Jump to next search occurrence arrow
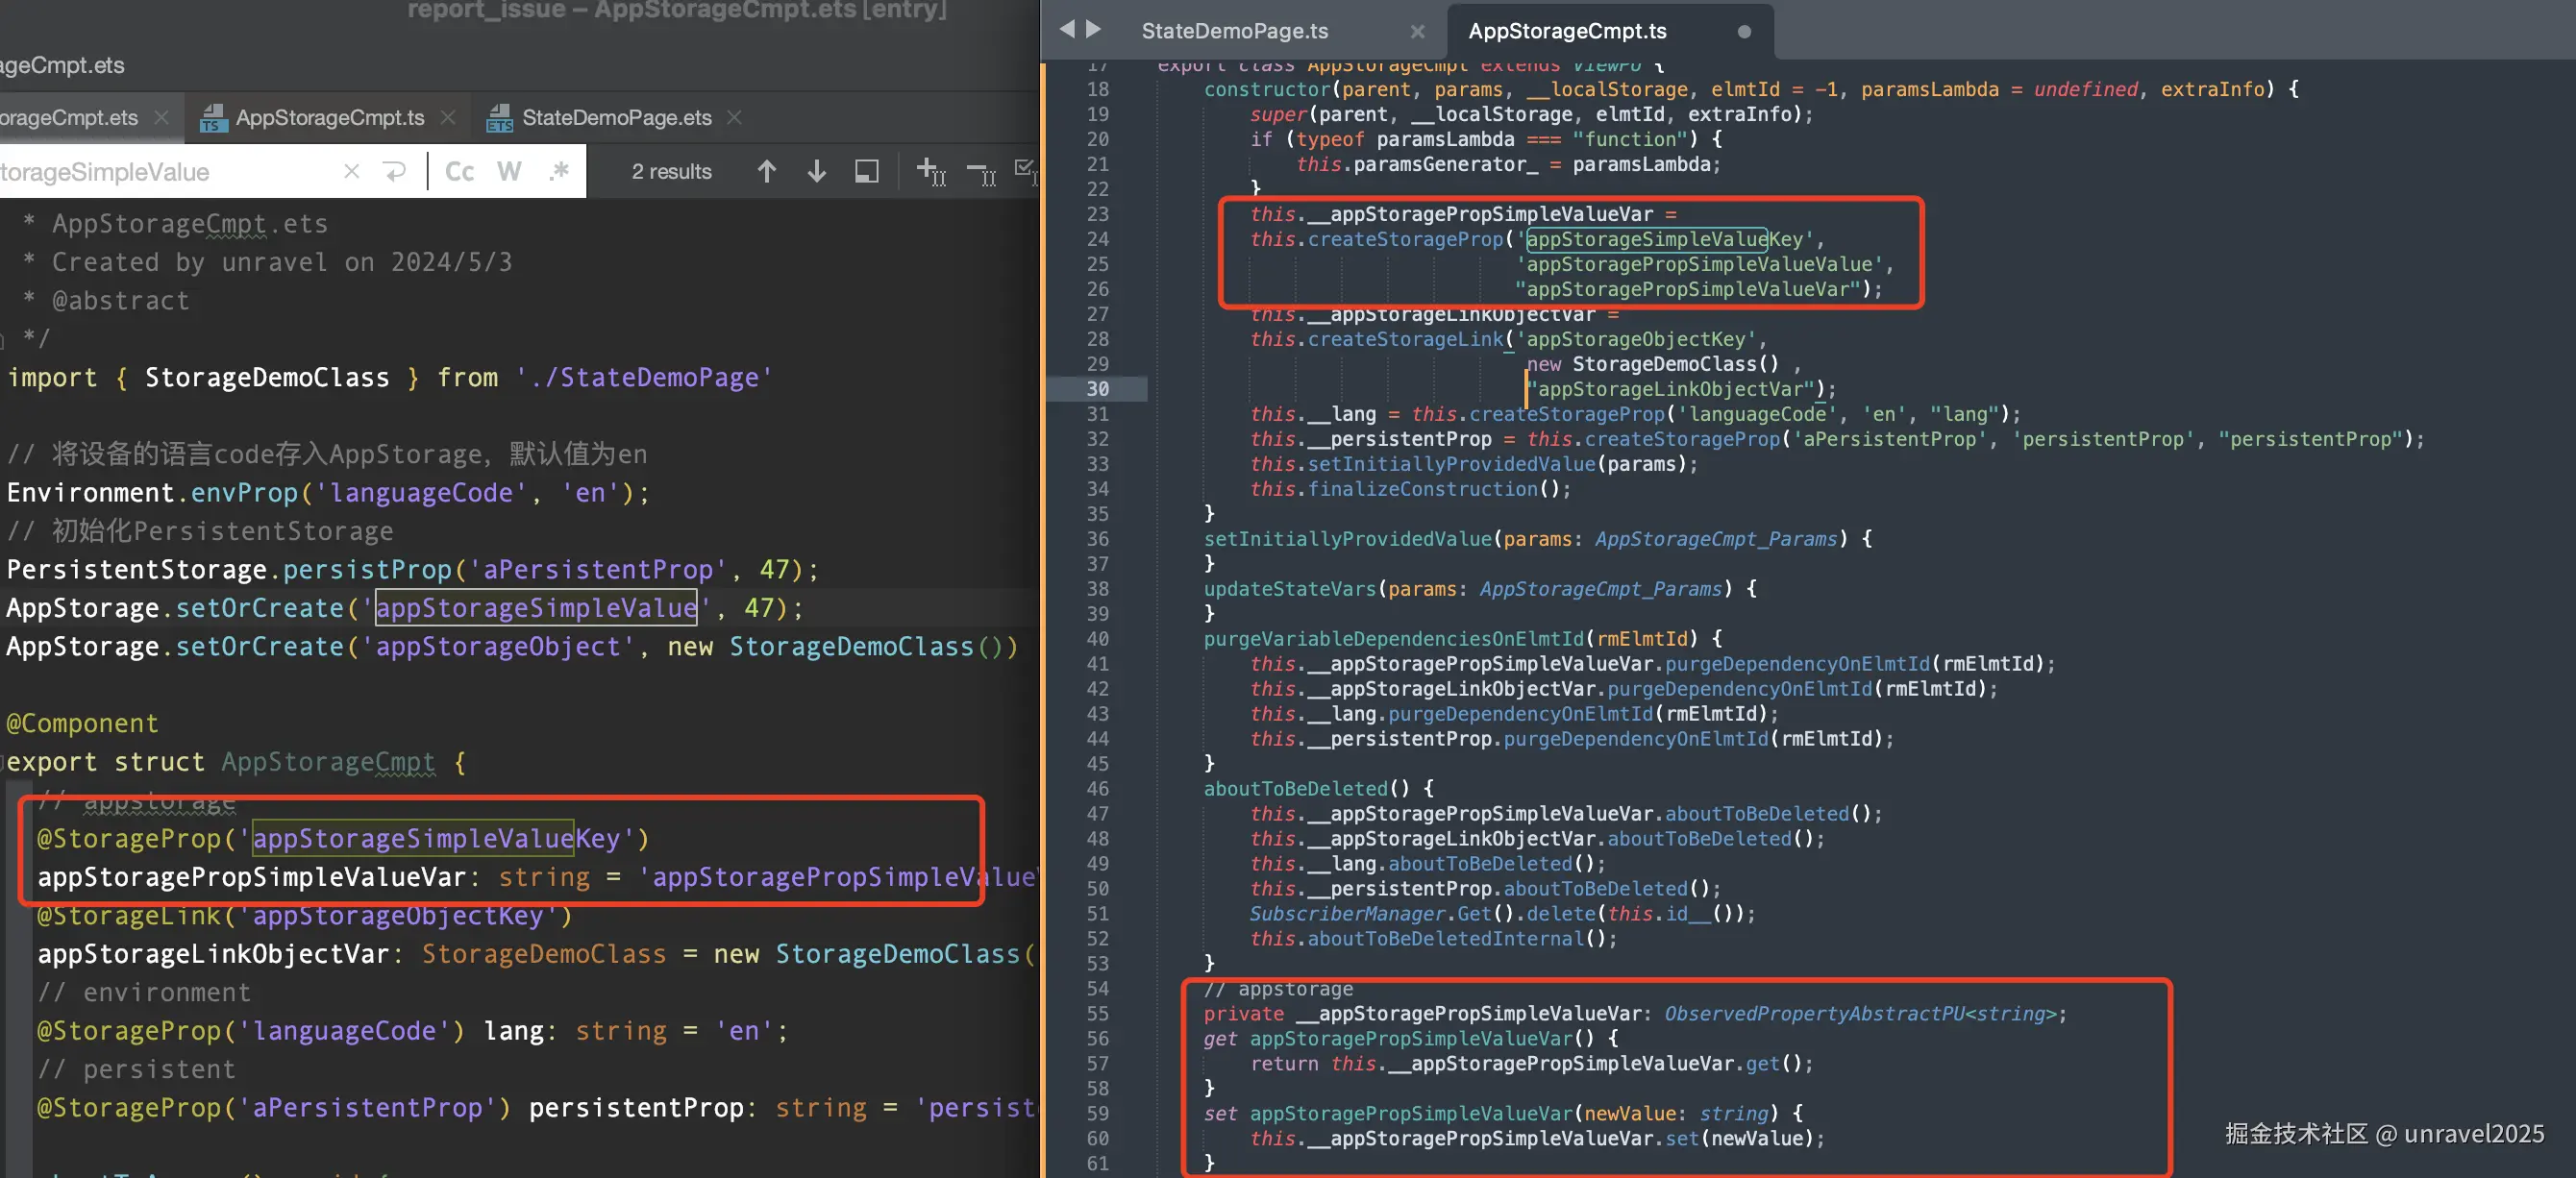The width and height of the screenshot is (2576, 1178). tap(816, 171)
